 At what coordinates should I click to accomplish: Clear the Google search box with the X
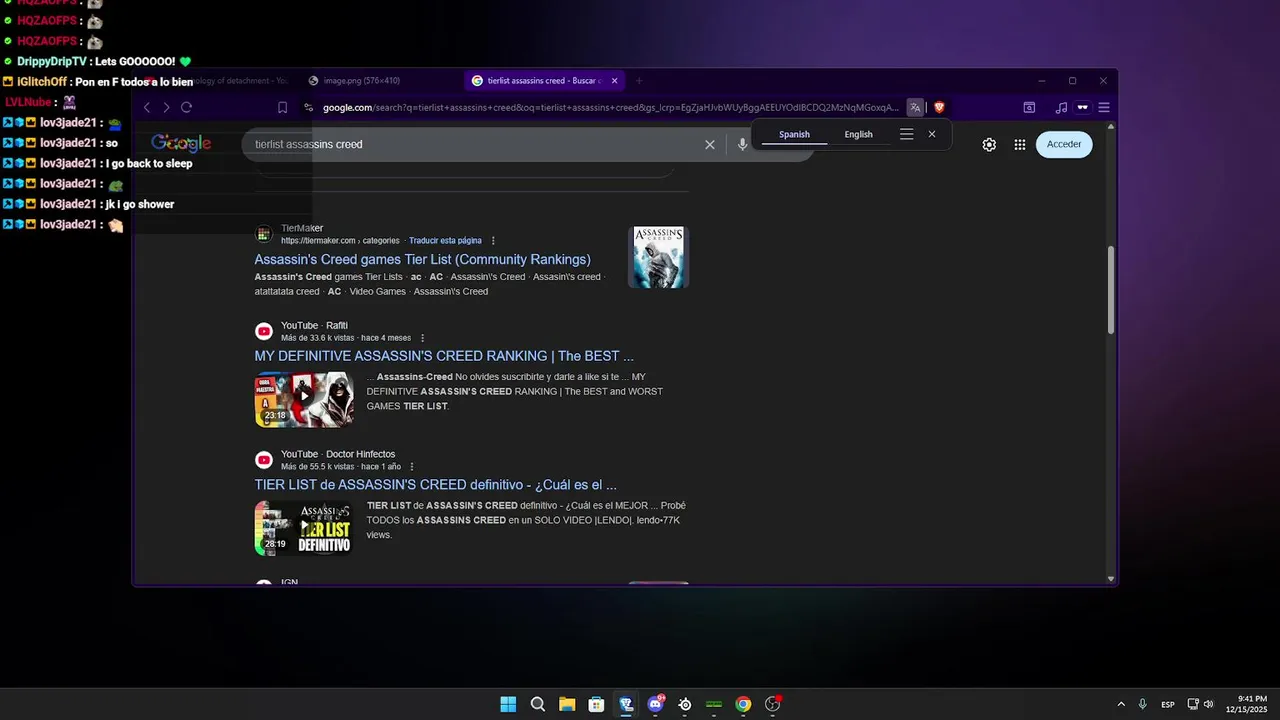pyautogui.click(x=710, y=144)
